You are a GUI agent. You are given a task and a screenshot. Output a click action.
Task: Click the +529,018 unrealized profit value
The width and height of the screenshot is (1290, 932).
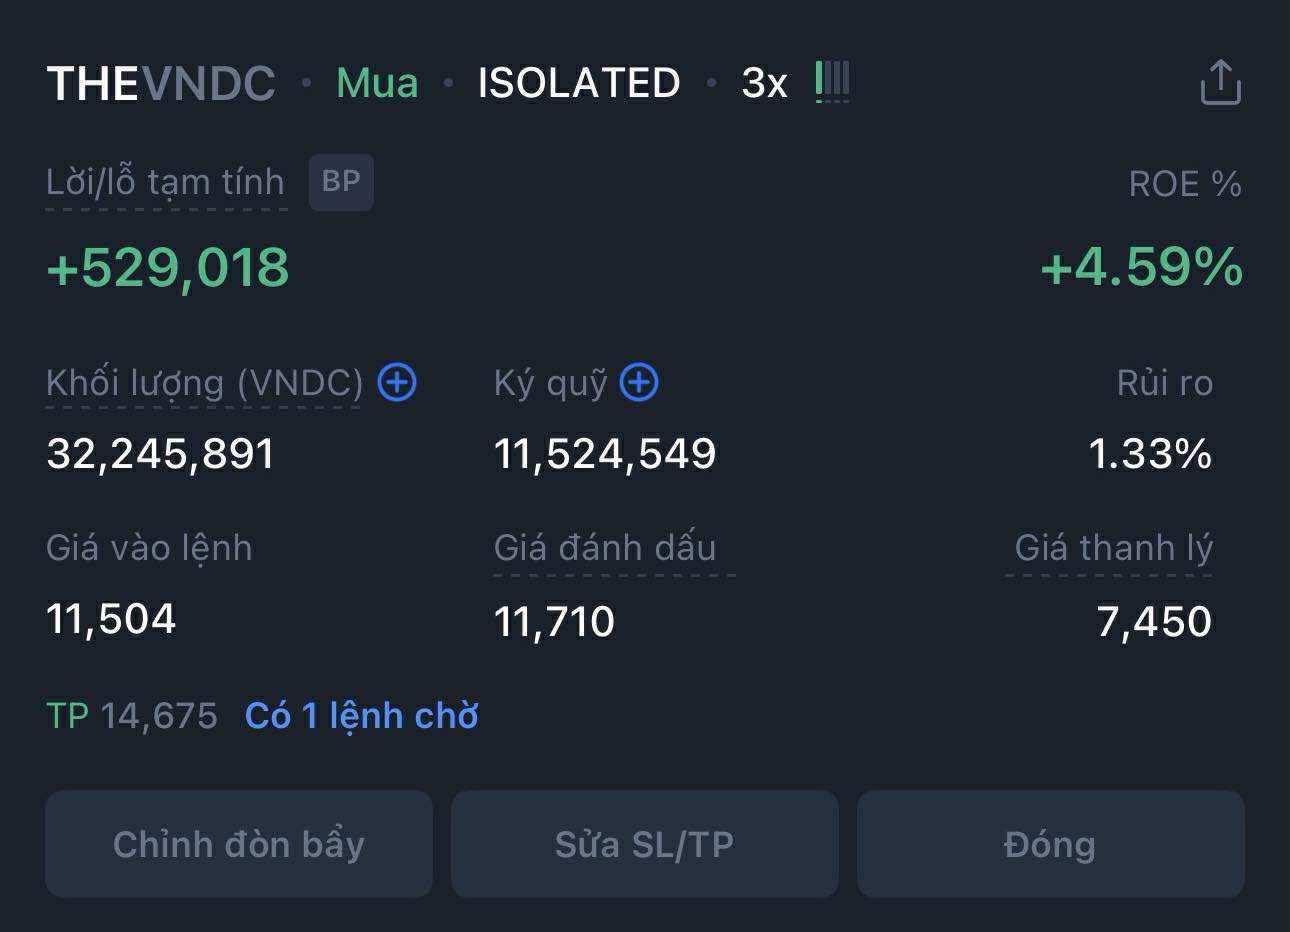coord(168,268)
